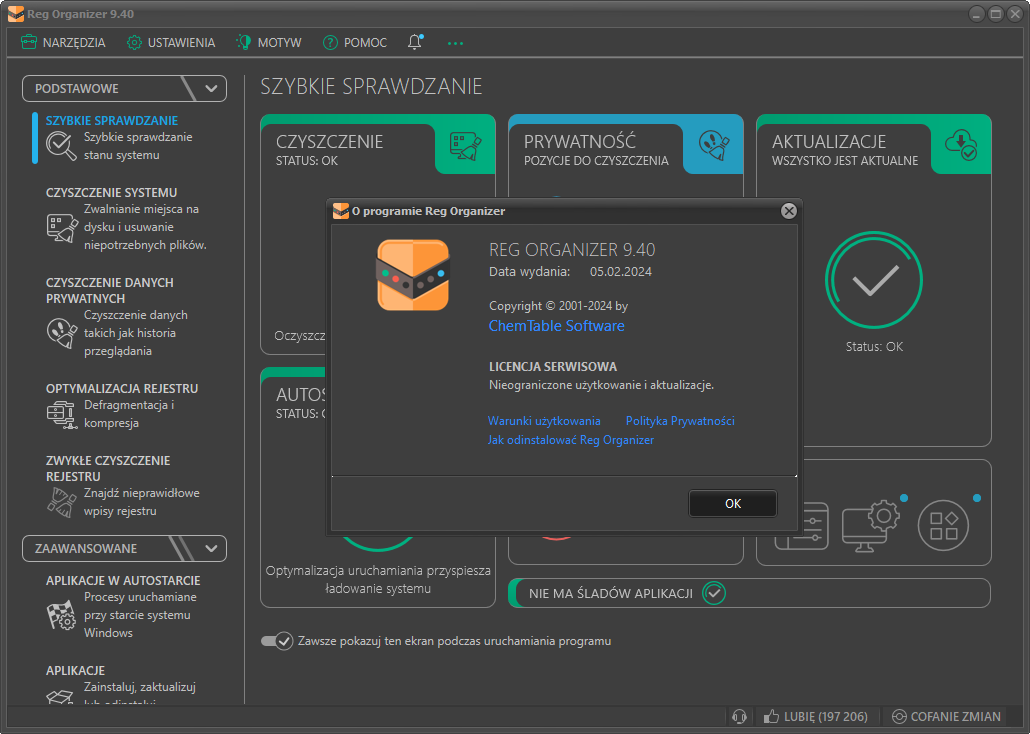Open the Motyw theme menu

pyautogui.click(x=269, y=43)
